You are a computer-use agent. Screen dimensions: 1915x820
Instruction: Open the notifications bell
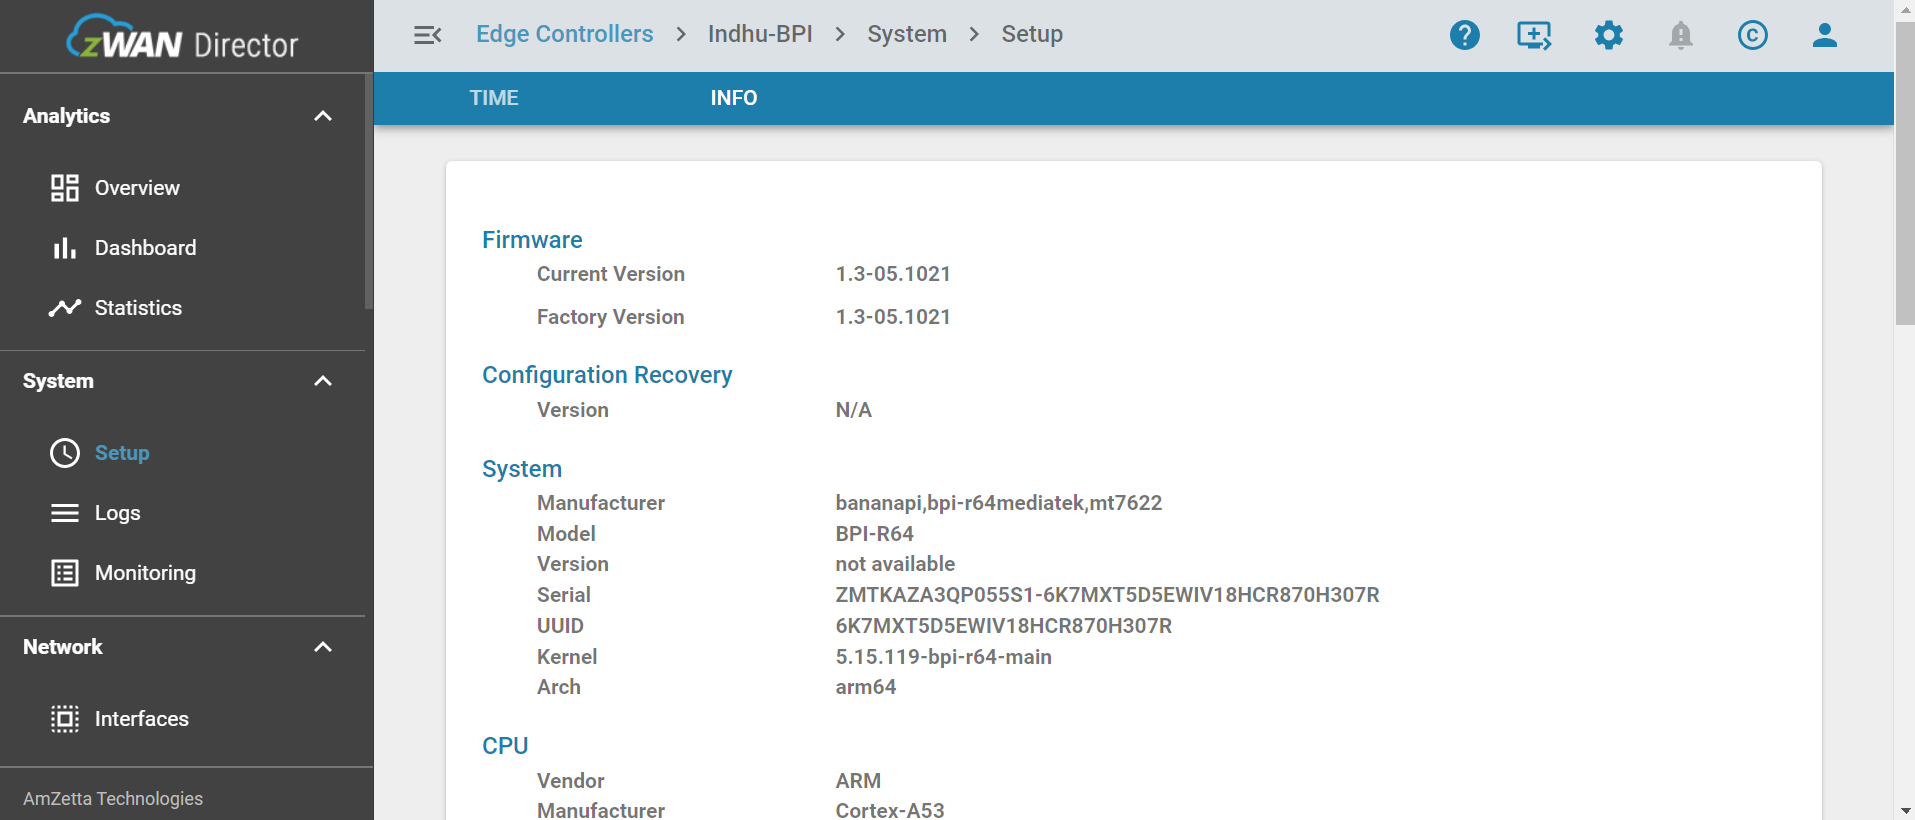[1680, 35]
